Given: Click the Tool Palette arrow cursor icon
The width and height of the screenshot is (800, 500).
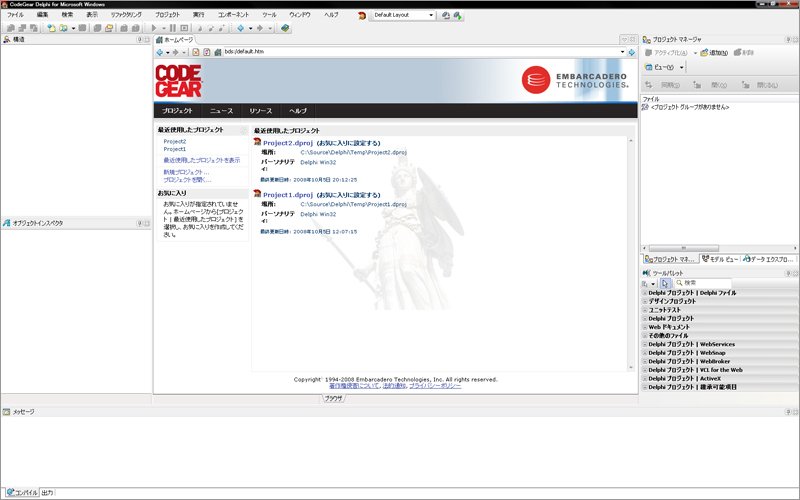Looking at the screenshot, I should click(665, 283).
